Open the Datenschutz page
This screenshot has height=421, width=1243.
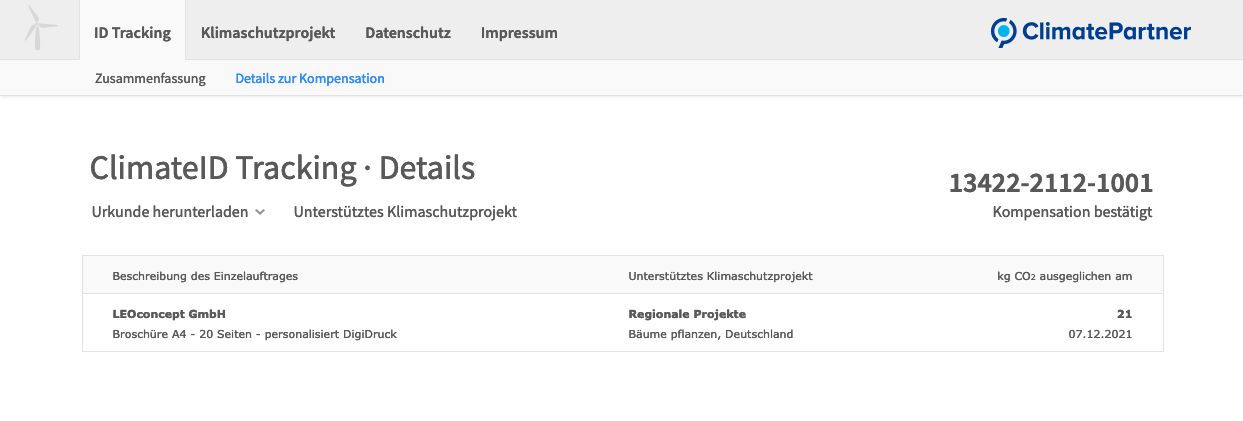(408, 32)
